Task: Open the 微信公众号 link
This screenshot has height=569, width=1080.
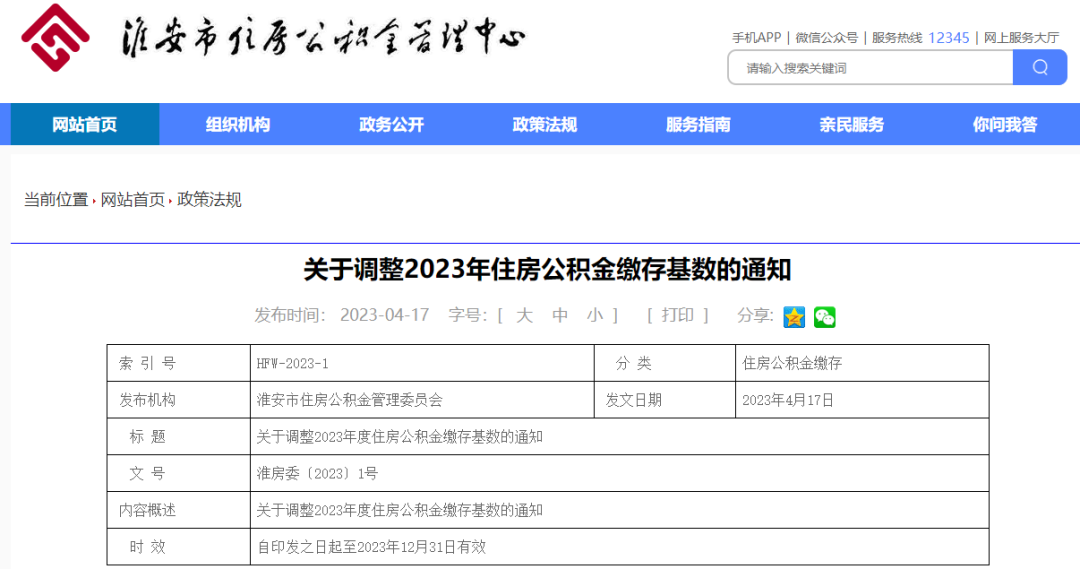Action: (827, 38)
